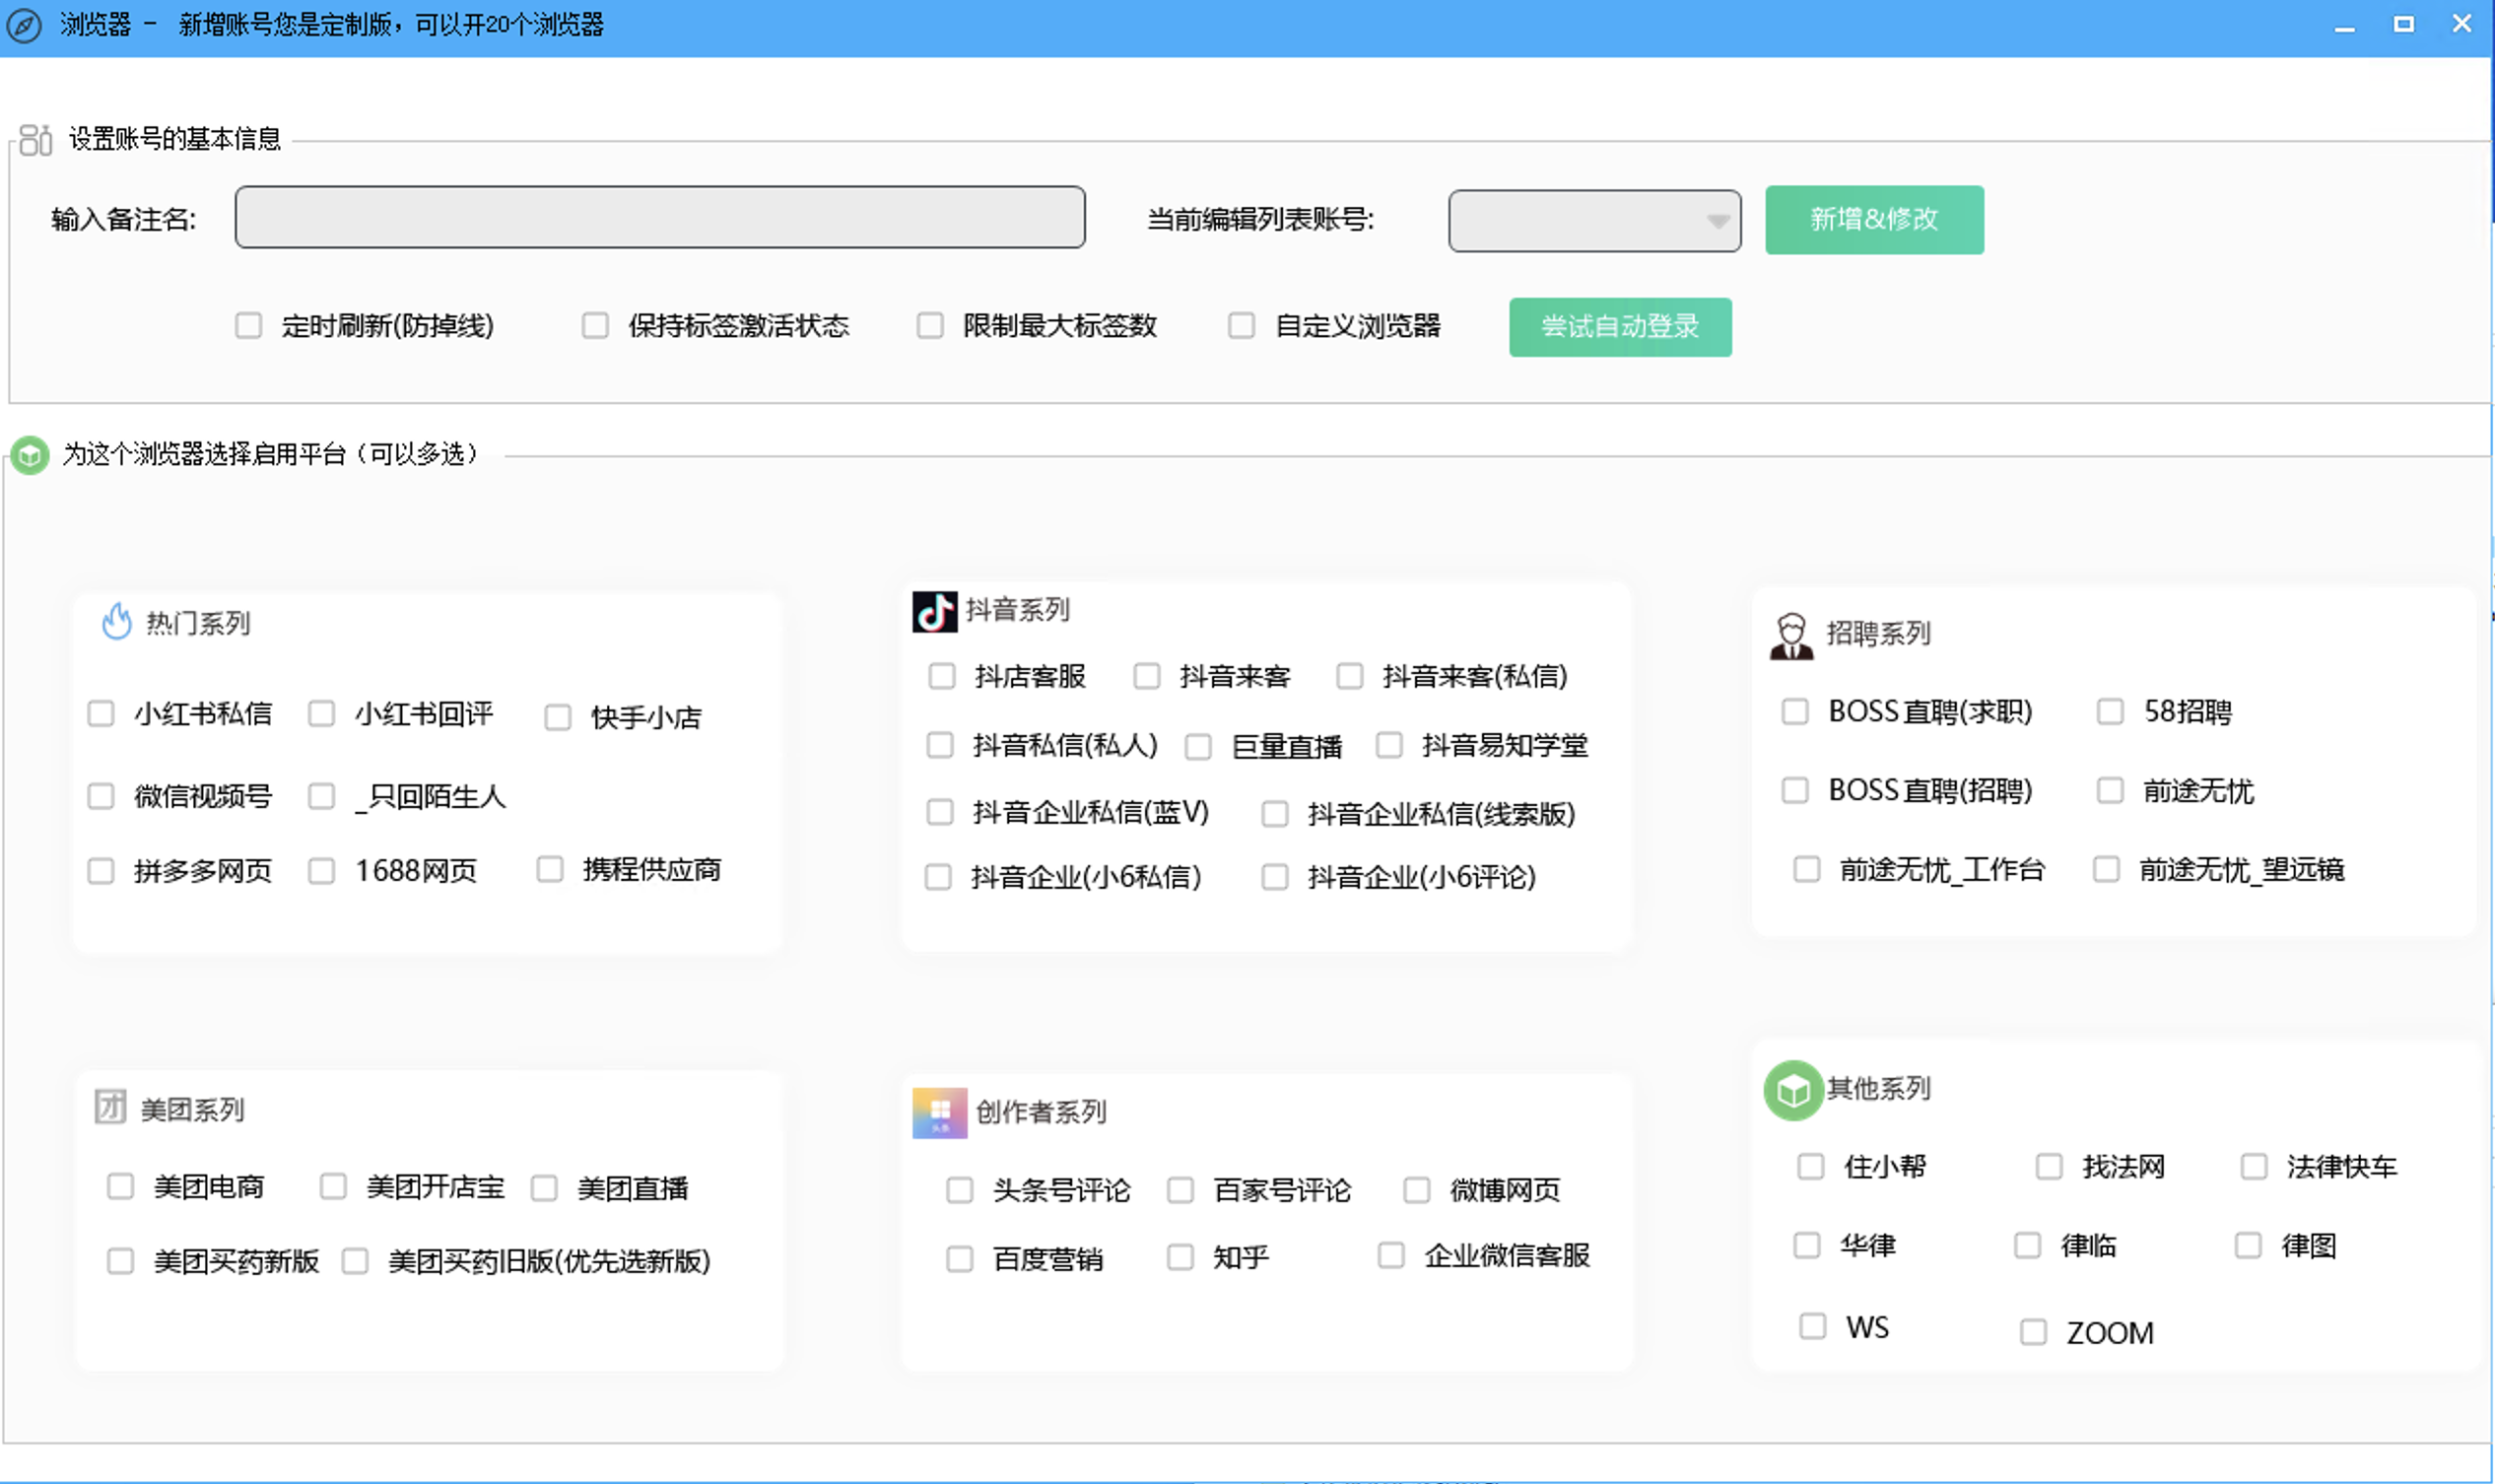The image size is (2495, 1484).
Task: Tick 前途无忧_望远镜 checkbox
Action: (x=2107, y=870)
